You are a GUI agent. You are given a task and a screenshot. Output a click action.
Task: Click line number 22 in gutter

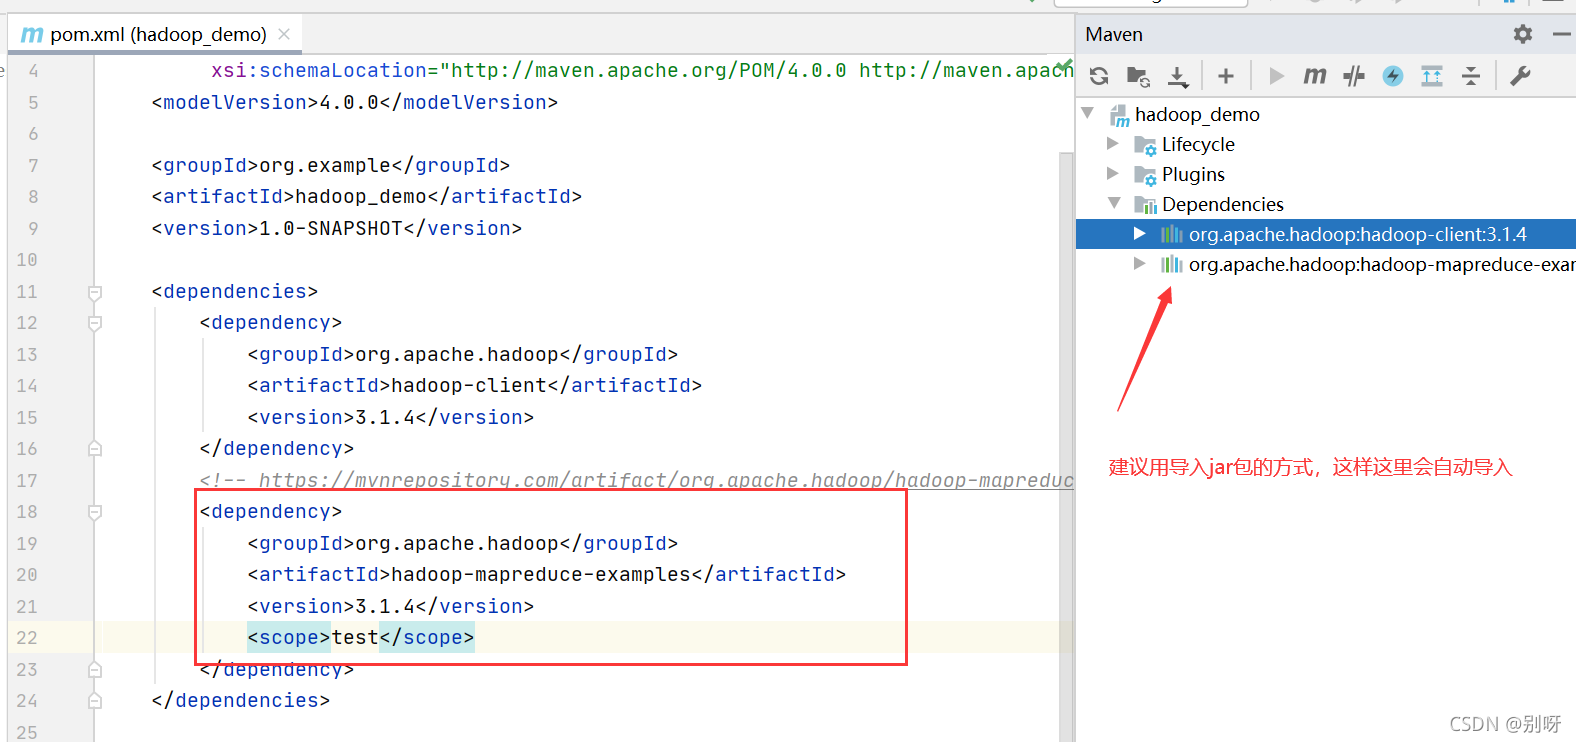click(27, 637)
